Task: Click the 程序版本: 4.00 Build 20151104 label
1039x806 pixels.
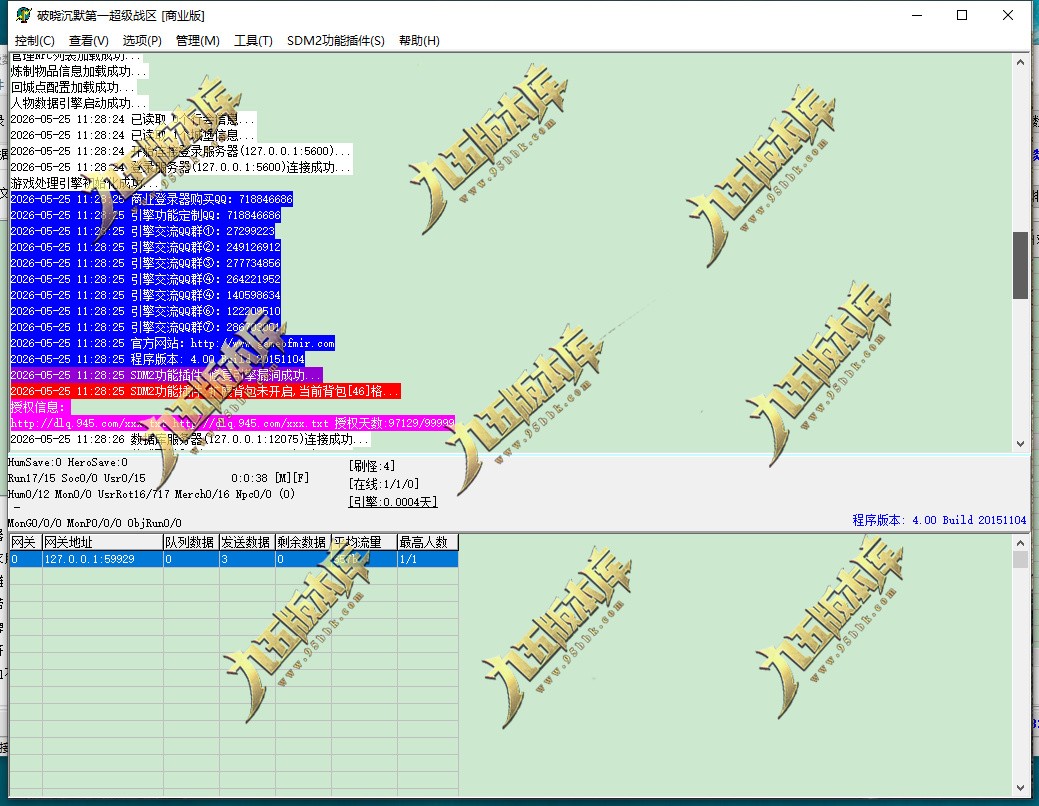Action: [x=939, y=520]
